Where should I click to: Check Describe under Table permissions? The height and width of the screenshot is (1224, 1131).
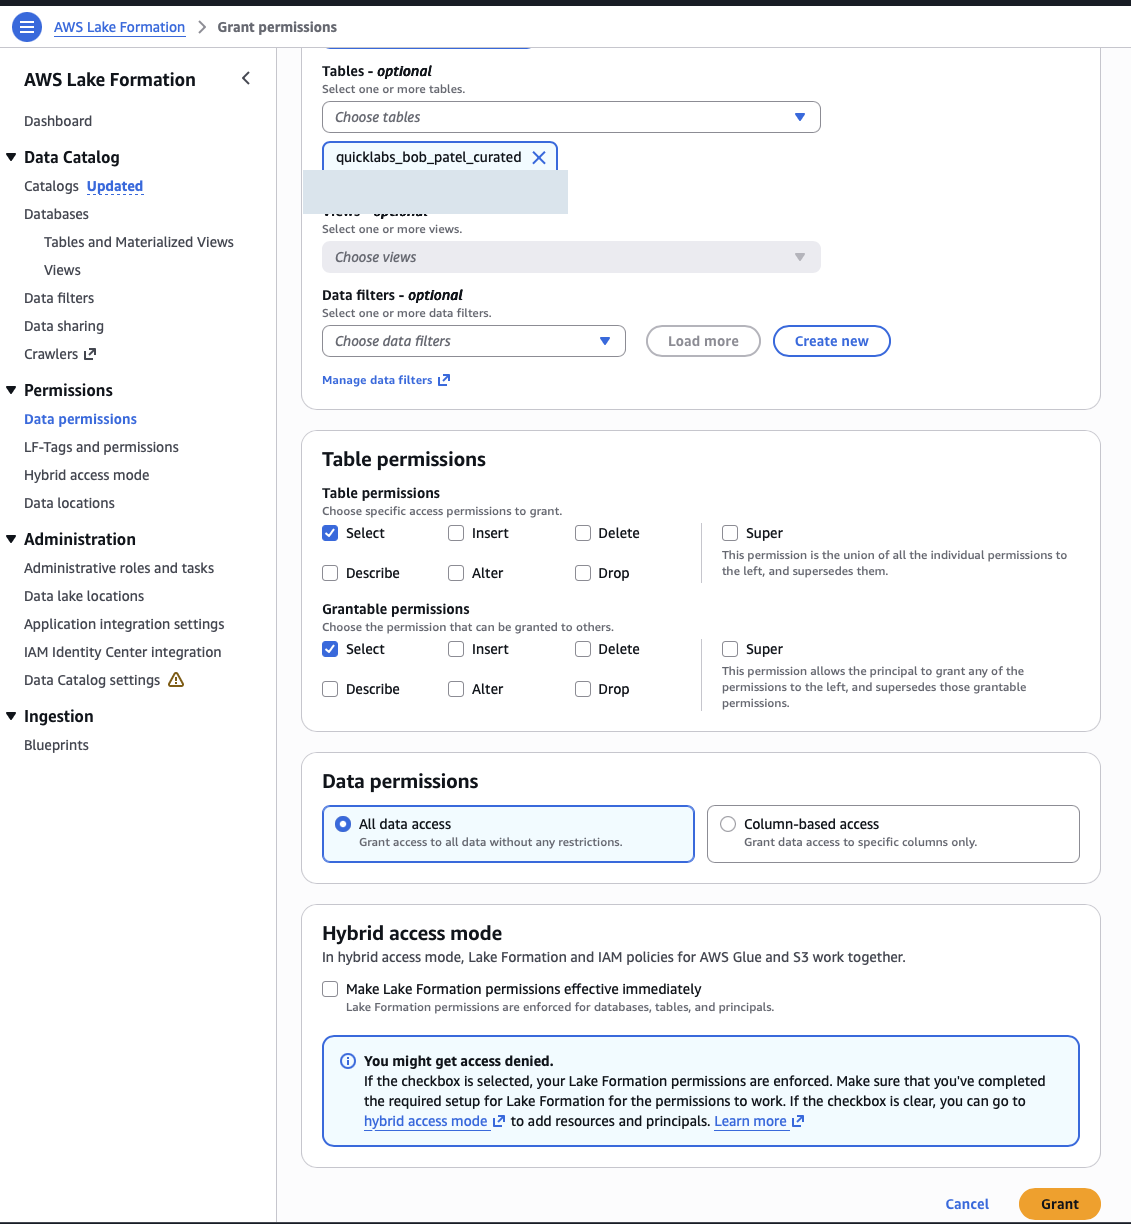click(330, 573)
